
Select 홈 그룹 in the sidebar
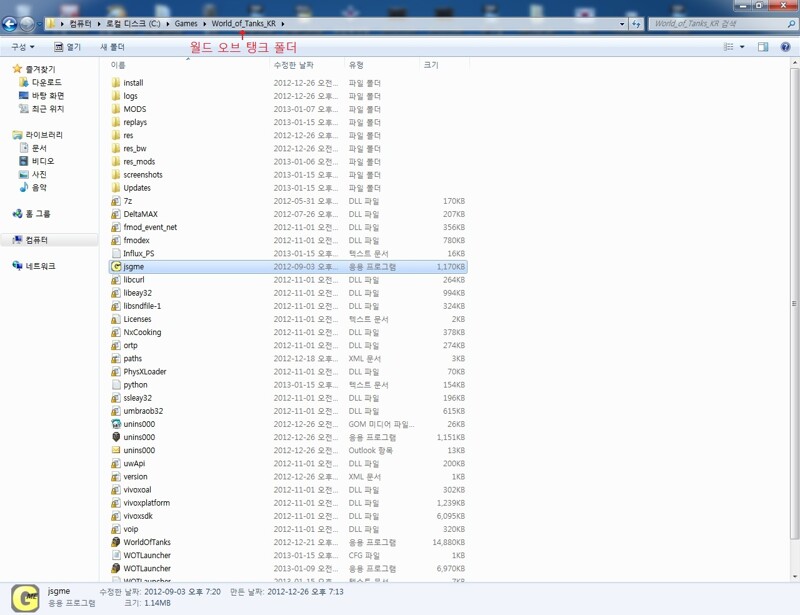pos(38,213)
